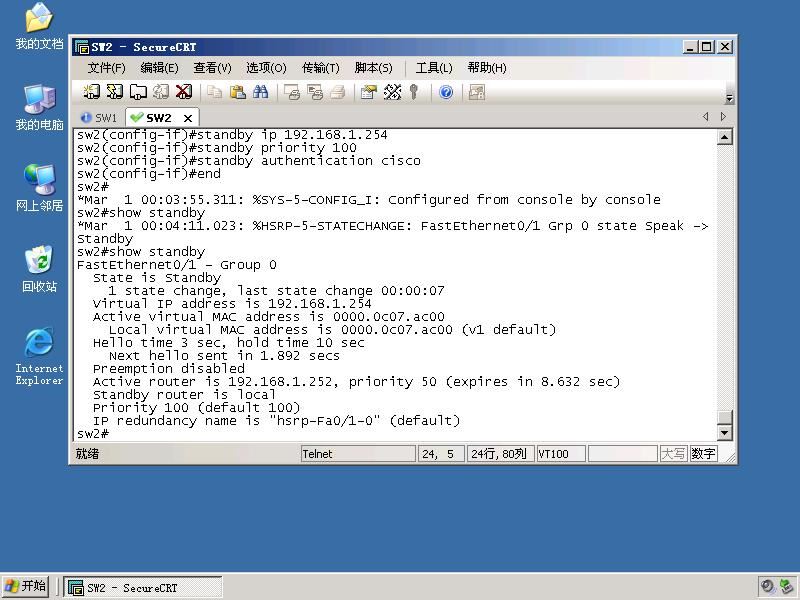
Task: Click the Disconnect red X icon
Action: [184, 92]
